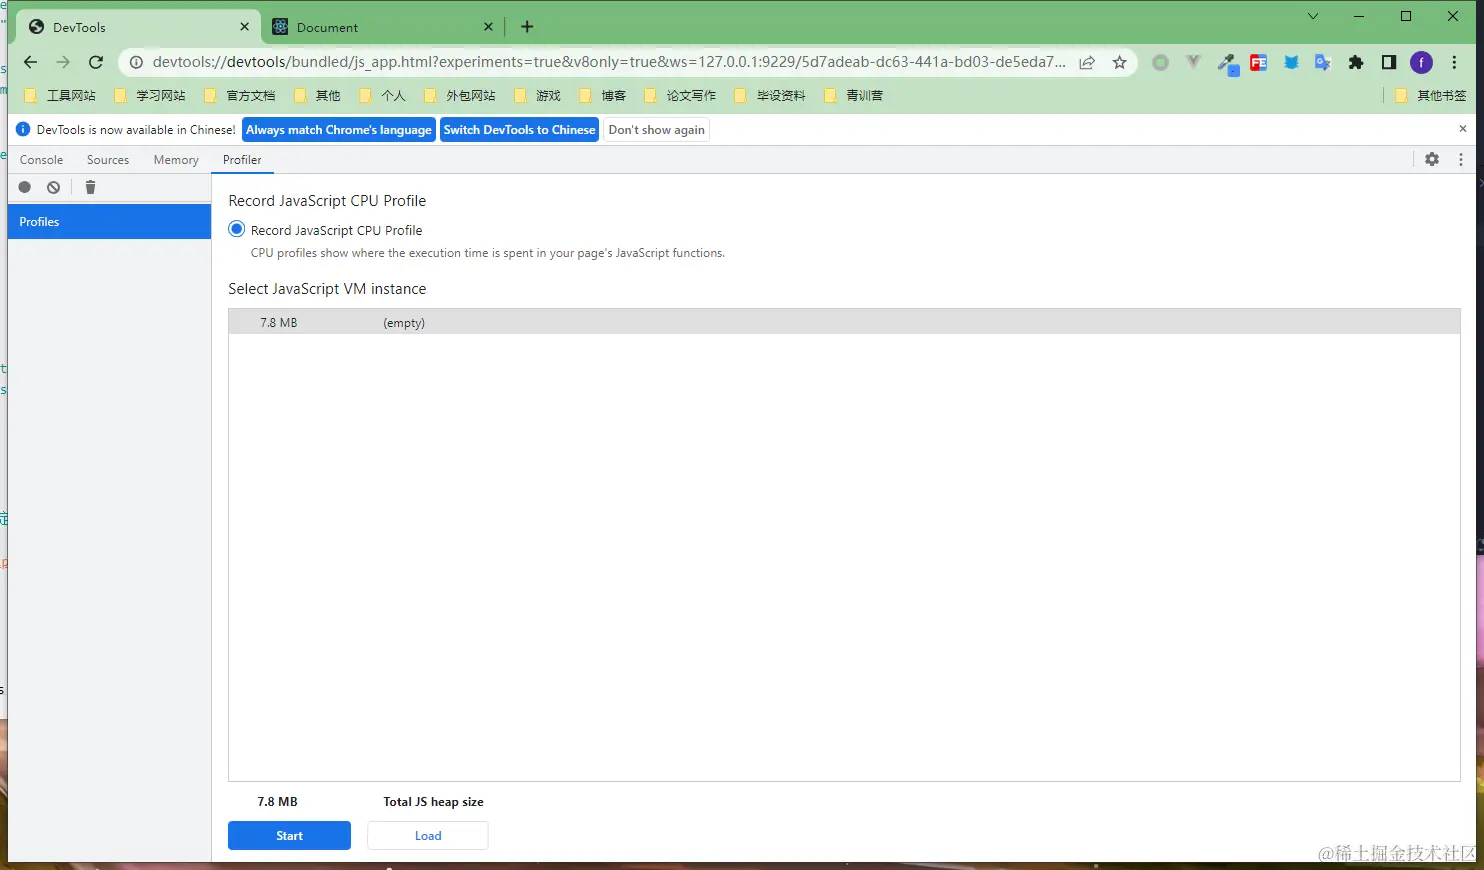The image size is (1484, 870).
Task: Open DevTools three-dot customize menu
Action: [x=1461, y=159]
